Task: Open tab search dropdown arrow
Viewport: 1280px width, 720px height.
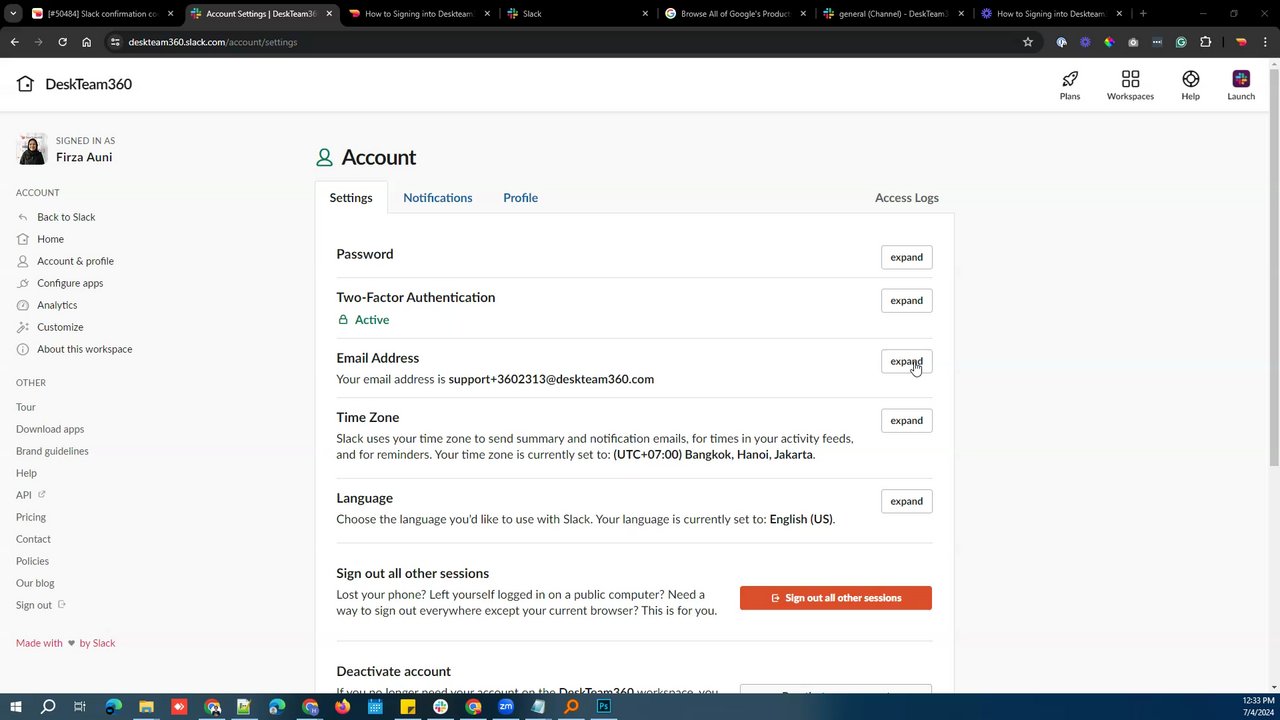Action: coord(13,14)
